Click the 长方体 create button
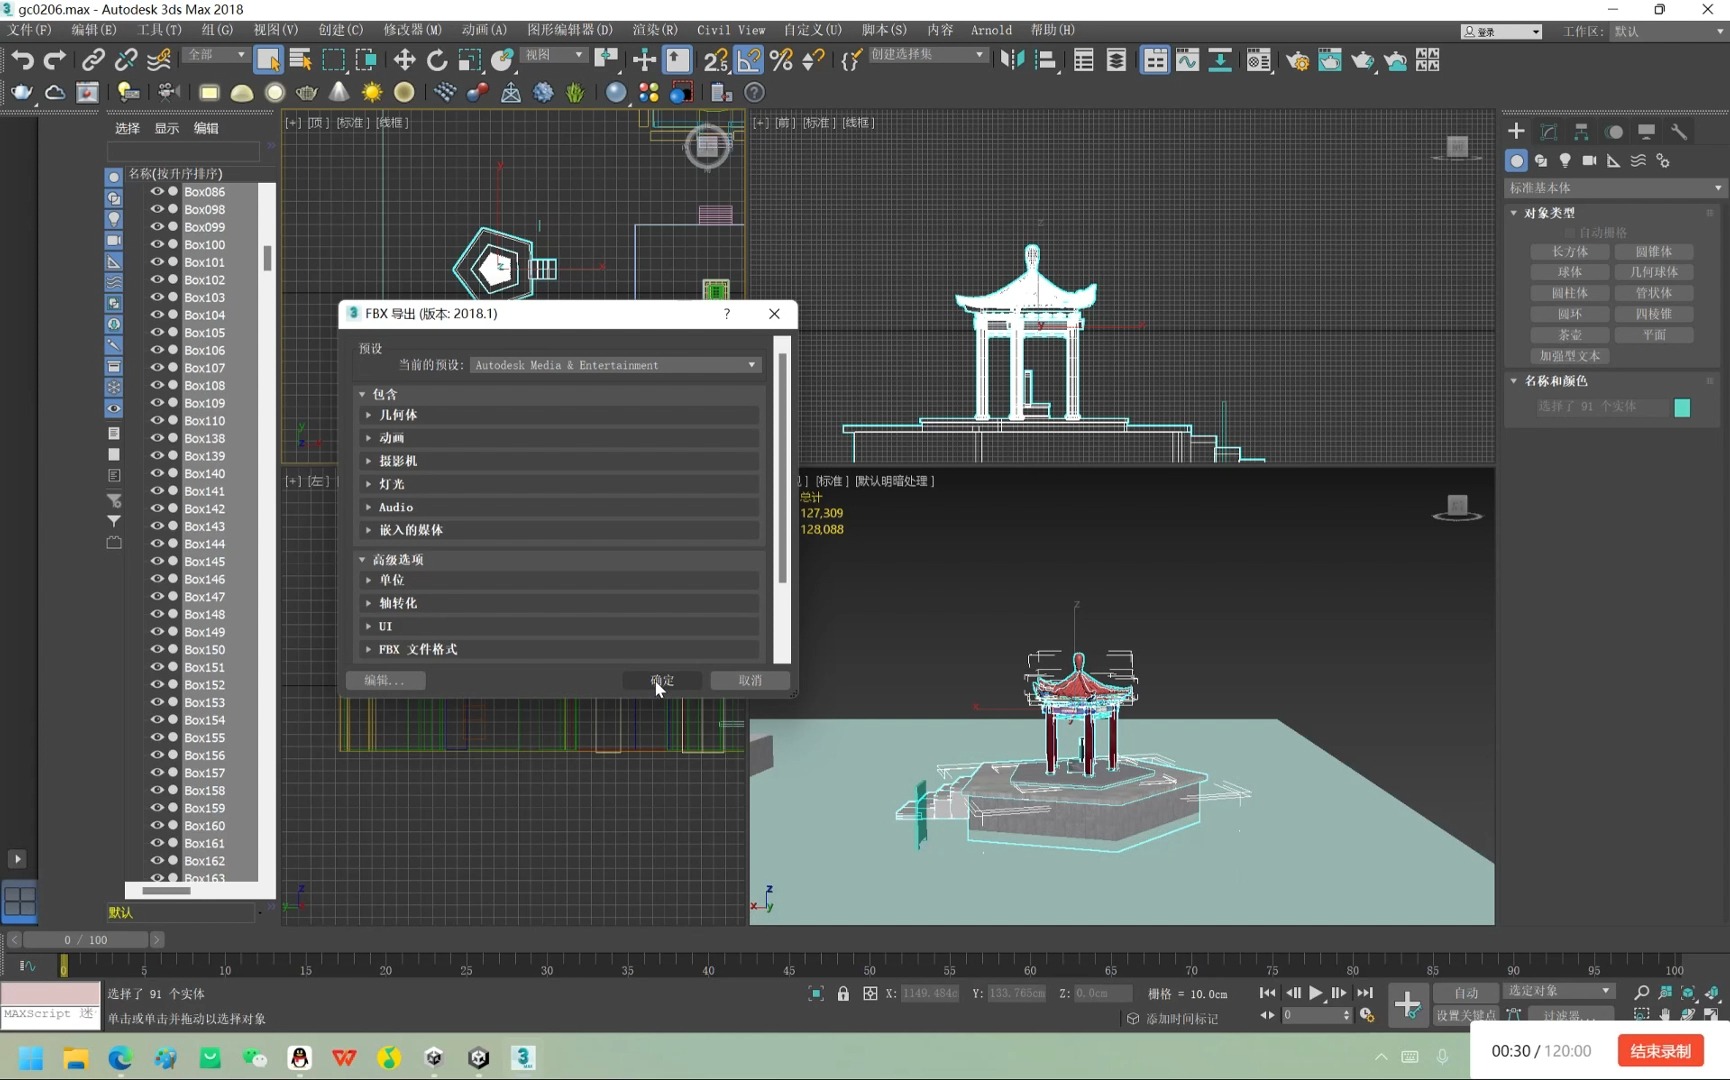 click(x=1570, y=252)
